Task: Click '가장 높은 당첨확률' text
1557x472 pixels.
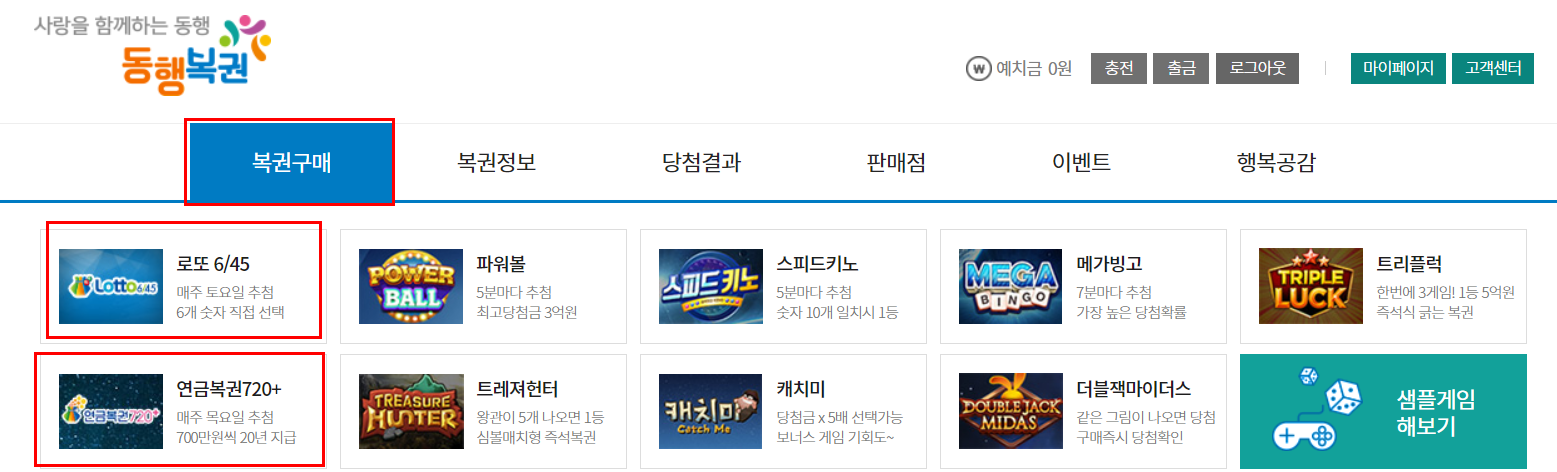Action: tap(1131, 312)
